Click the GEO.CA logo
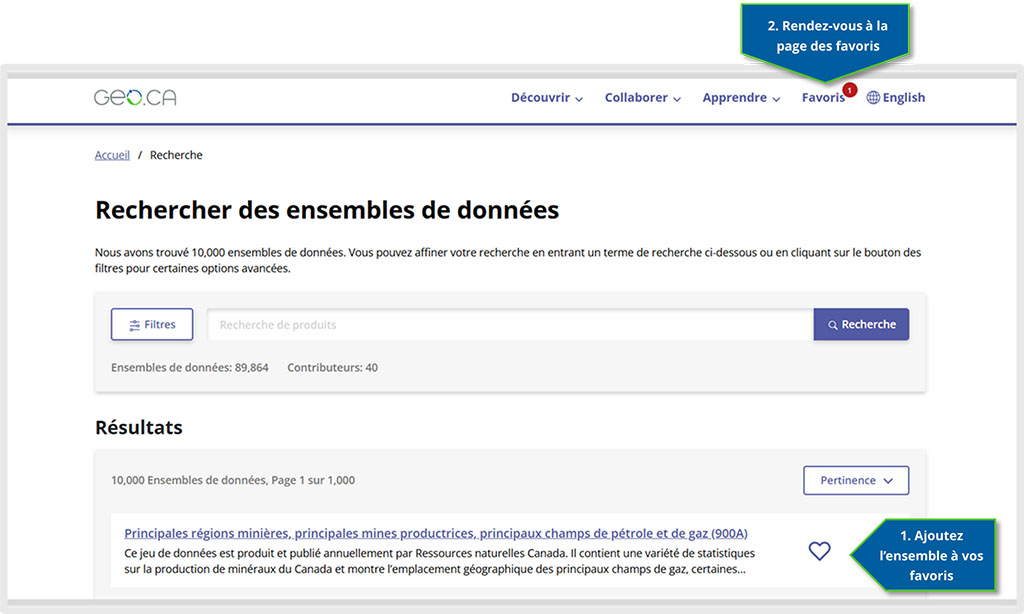Image resolution: width=1024 pixels, height=614 pixels. tap(134, 97)
